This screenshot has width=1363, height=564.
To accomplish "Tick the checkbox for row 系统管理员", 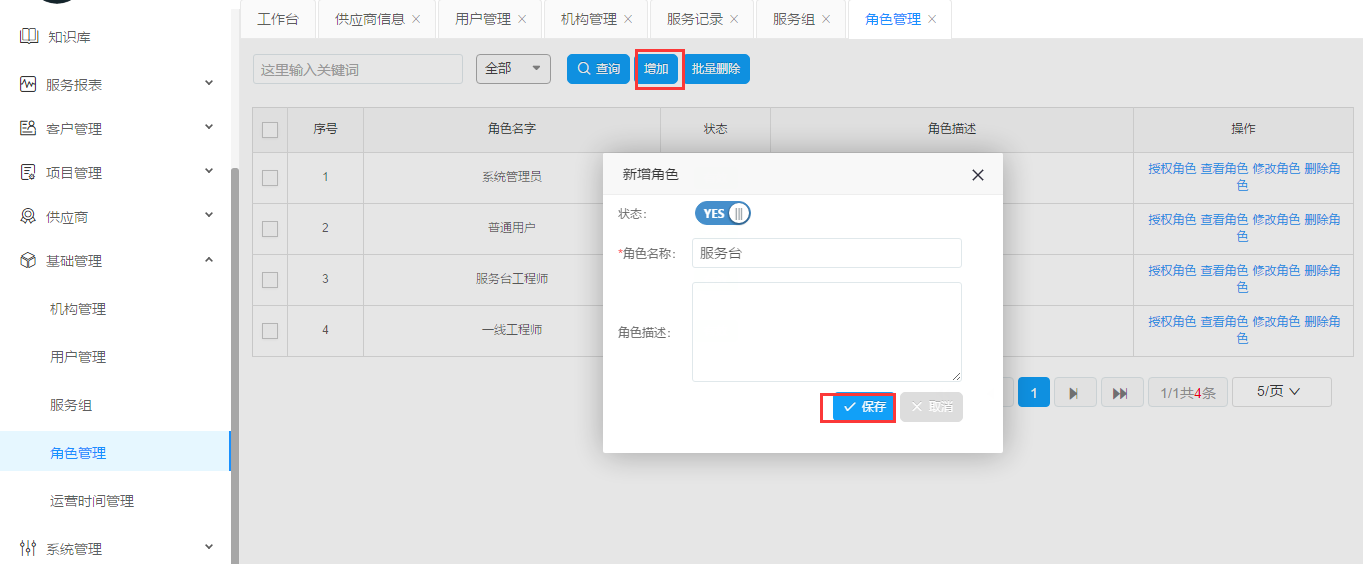I will (270, 178).
